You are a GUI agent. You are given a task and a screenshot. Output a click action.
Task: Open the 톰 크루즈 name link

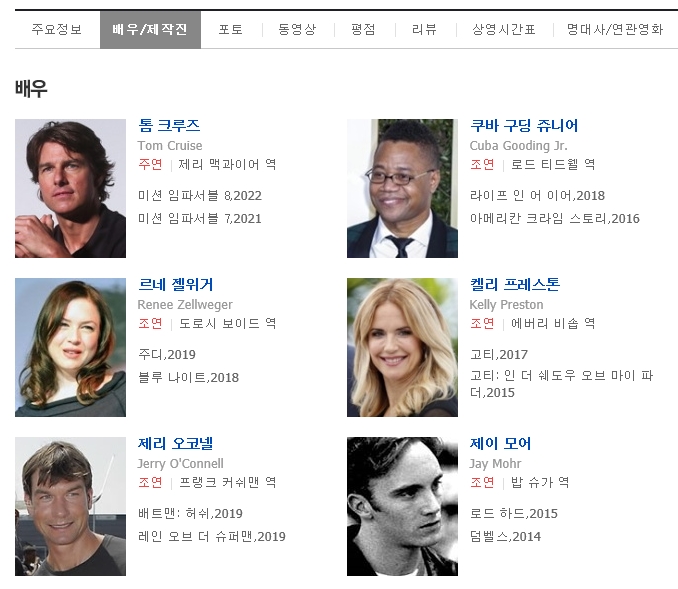[169, 125]
